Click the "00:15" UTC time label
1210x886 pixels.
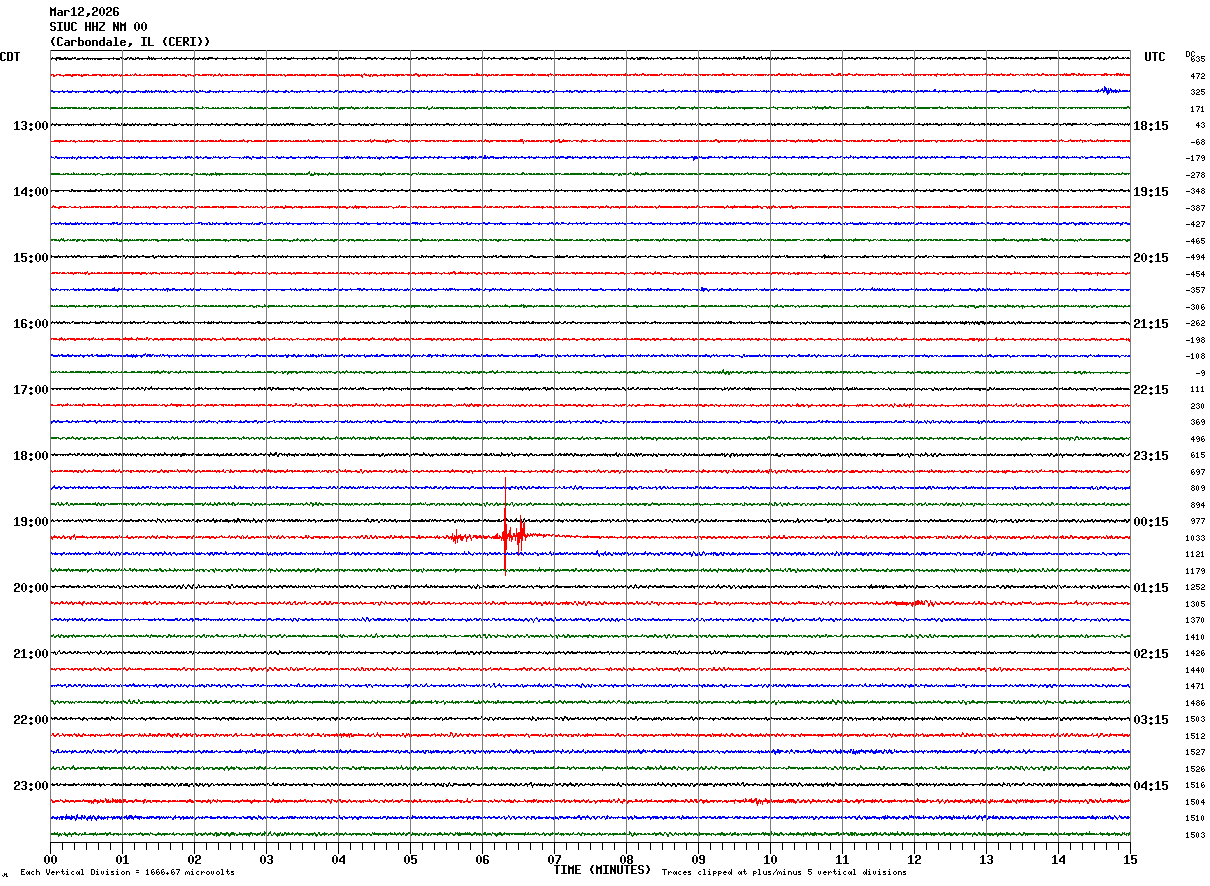(1151, 522)
